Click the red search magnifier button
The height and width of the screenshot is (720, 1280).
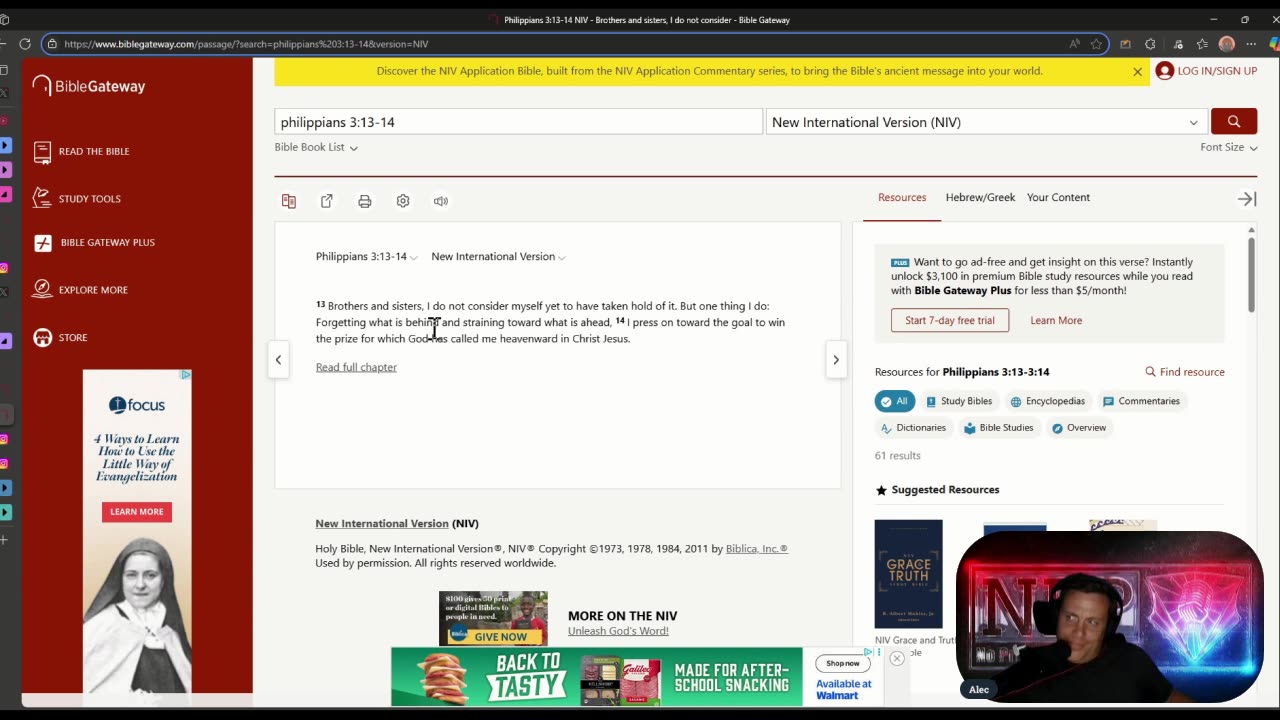(x=1233, y=122)
